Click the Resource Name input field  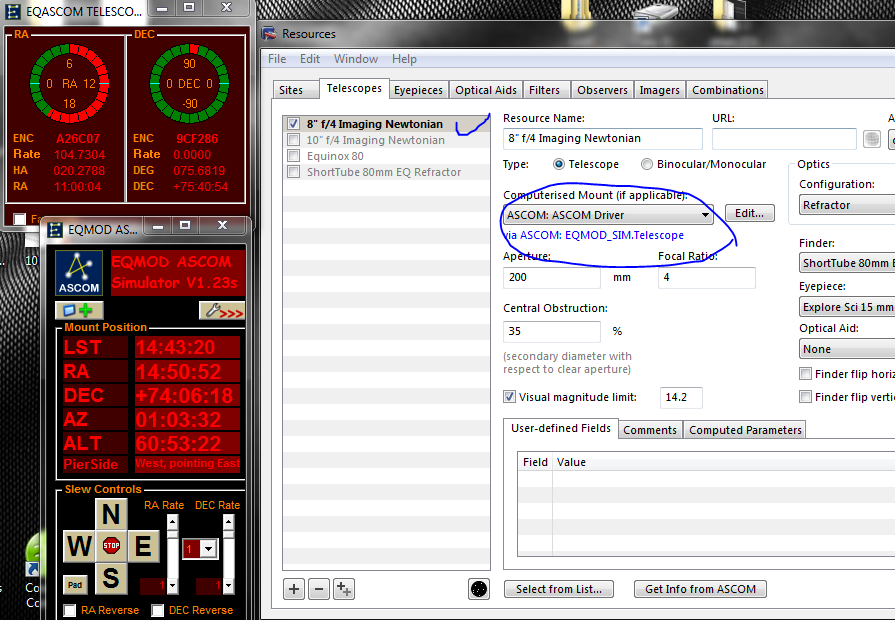pos(603,139)
